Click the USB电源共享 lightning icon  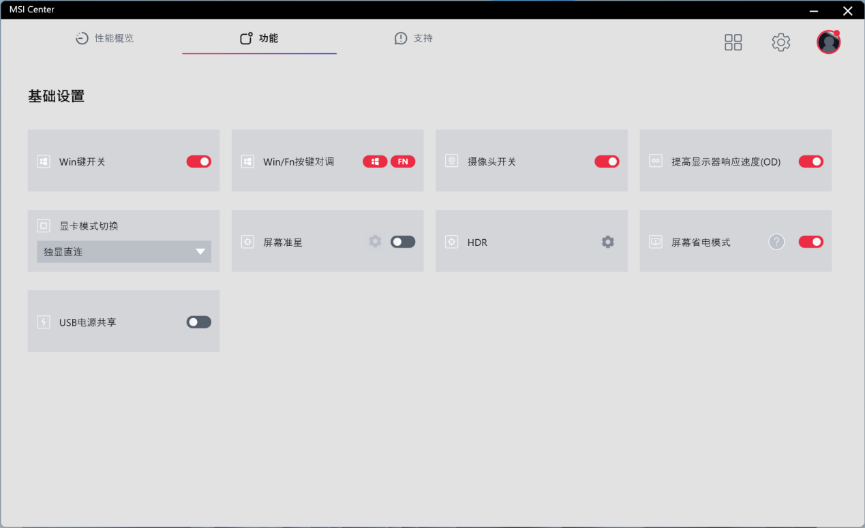point(43,322)
